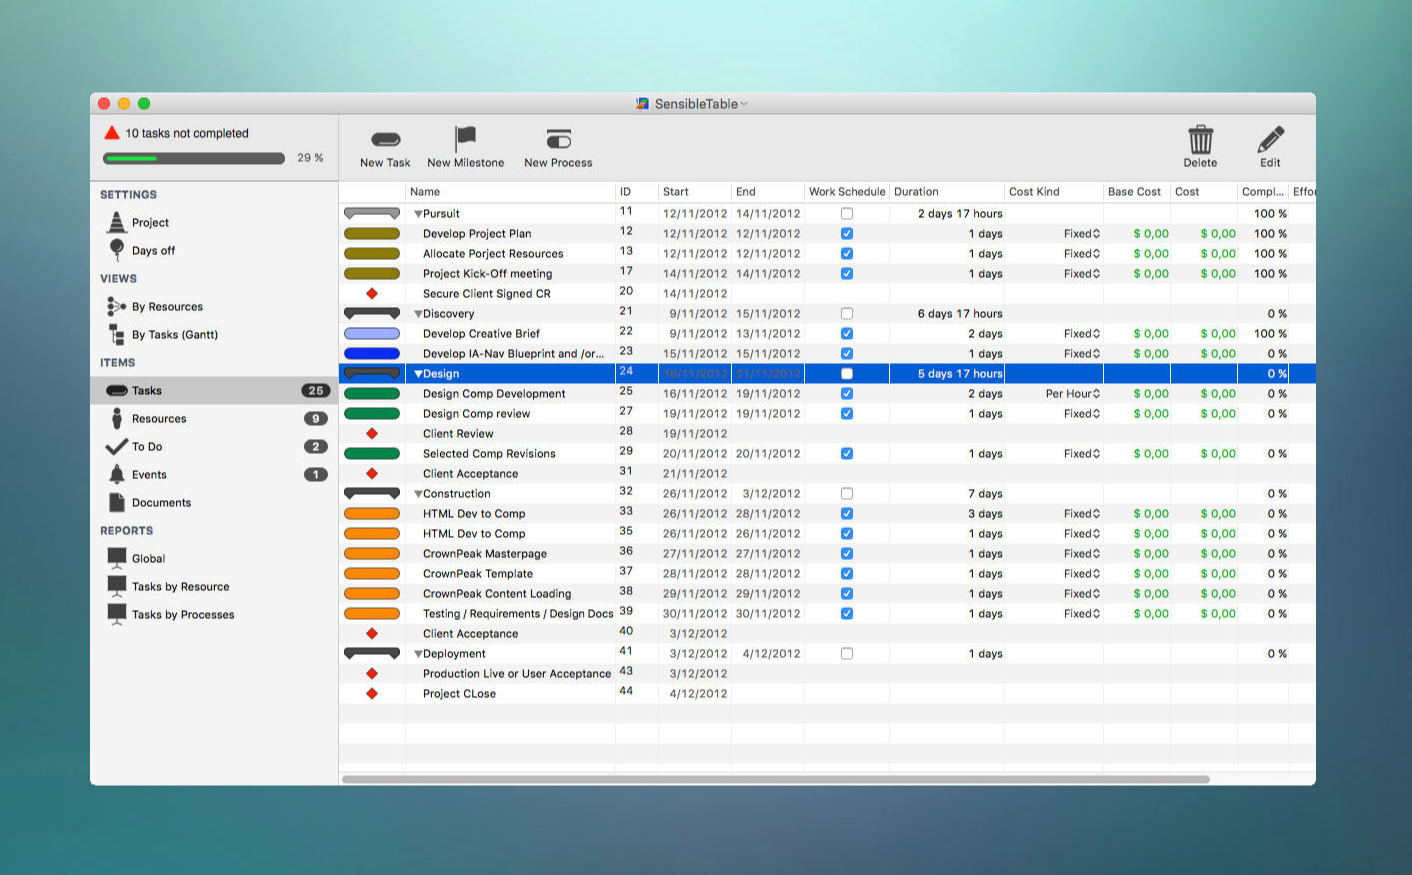Toggle Work Schedule checkbox for Design row
This screenshot has width=1412, height=875.
[847, 373]
